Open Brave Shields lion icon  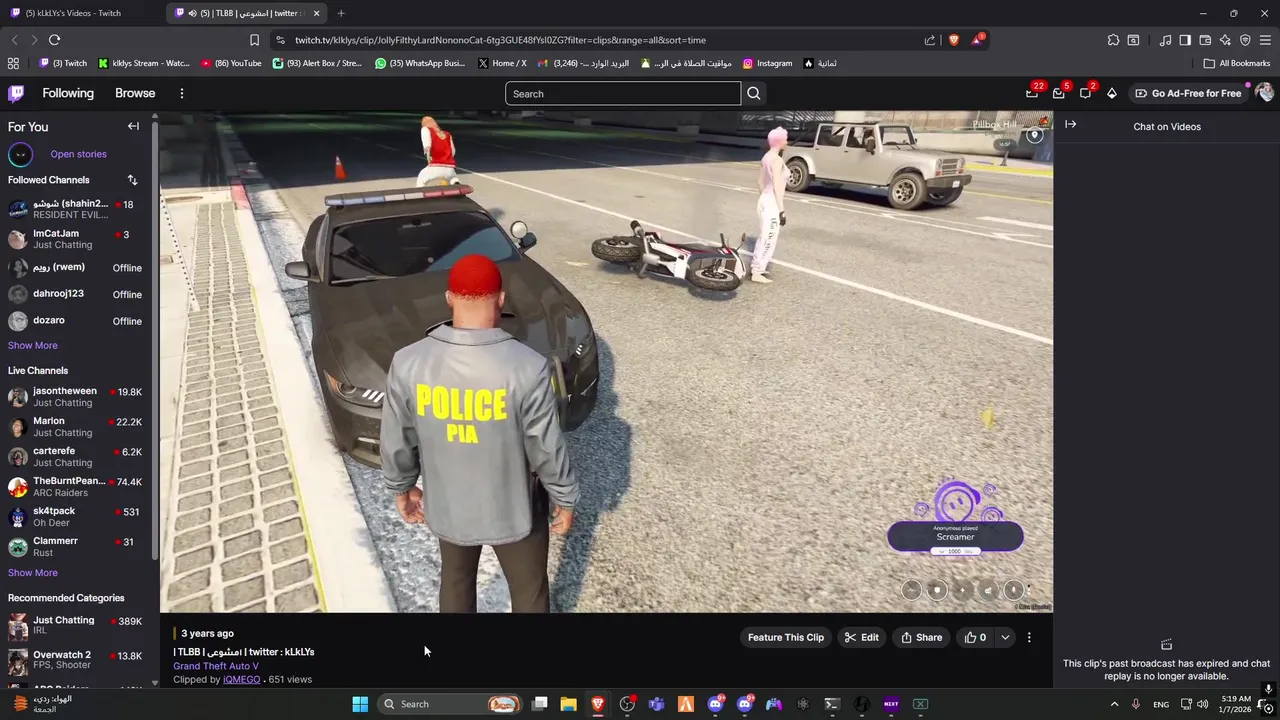[953, 40]
